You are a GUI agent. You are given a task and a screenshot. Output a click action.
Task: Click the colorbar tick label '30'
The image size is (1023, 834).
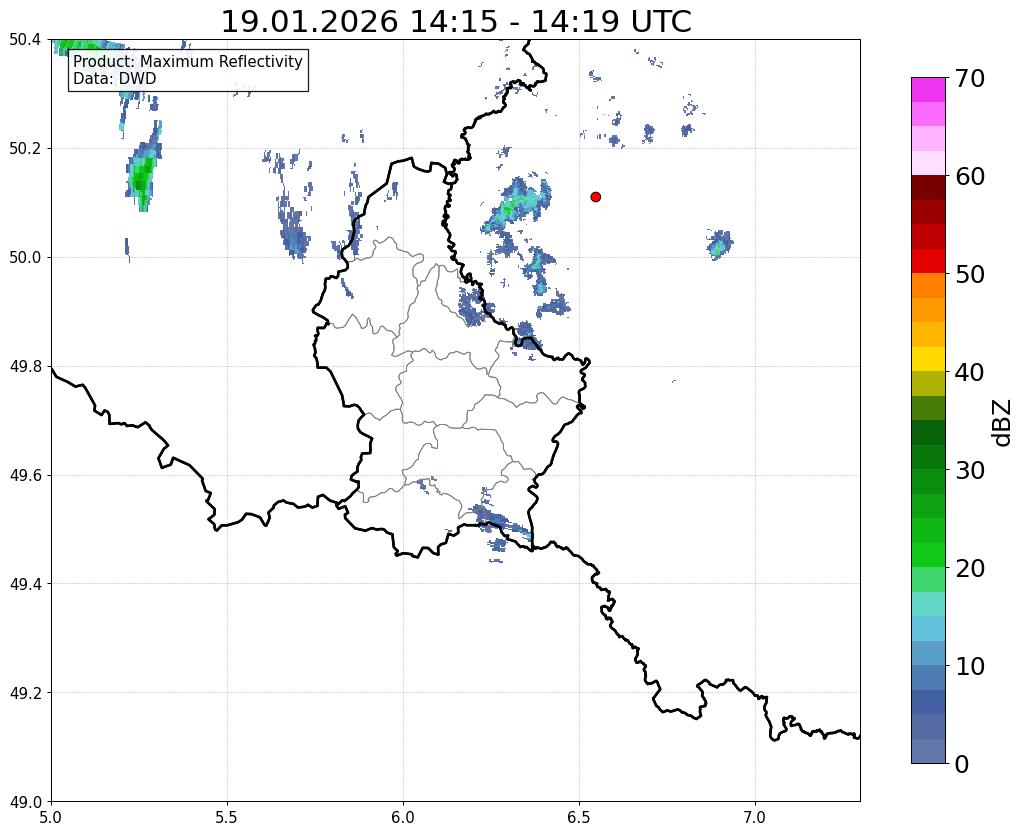pyautogui.click(x=970, y=470)
